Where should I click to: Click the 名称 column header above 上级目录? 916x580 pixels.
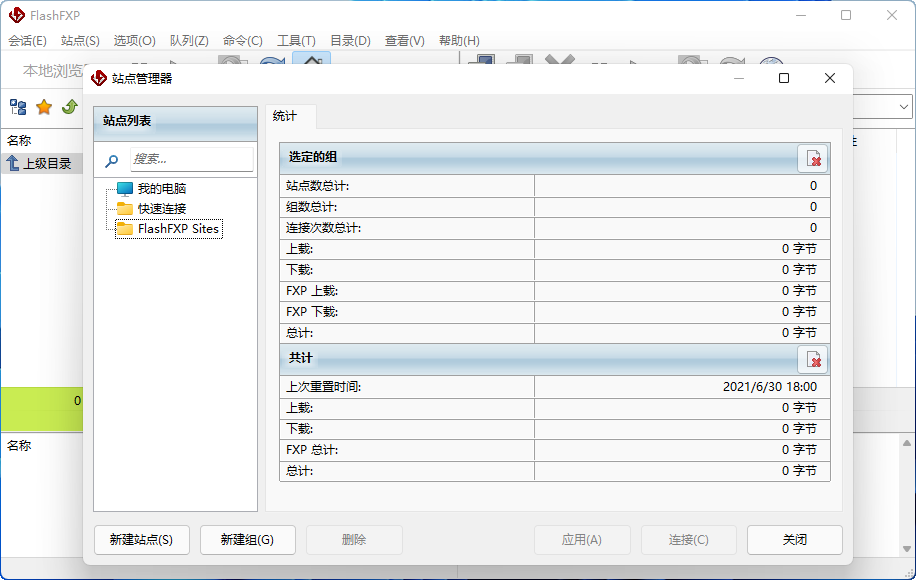19,141
